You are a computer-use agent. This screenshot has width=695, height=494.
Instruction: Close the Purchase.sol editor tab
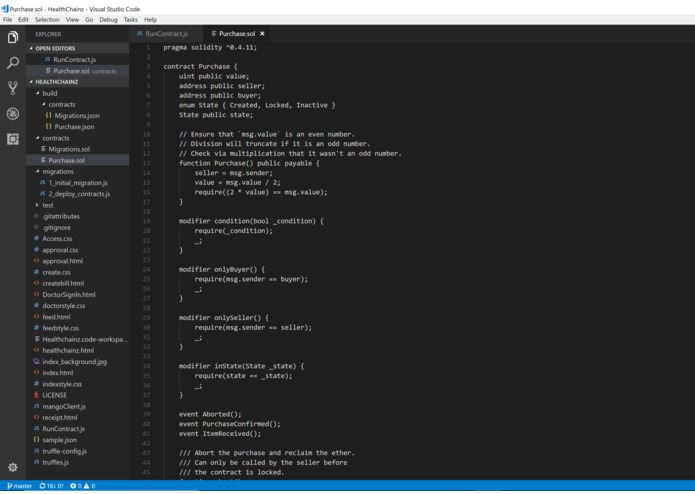(x=262, y=34)
